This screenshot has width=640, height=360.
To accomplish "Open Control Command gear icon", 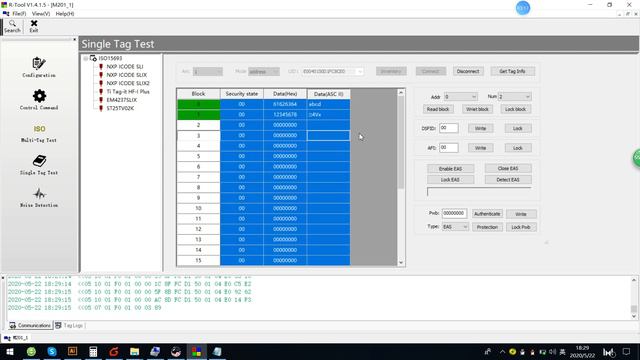I will point(39,100).
